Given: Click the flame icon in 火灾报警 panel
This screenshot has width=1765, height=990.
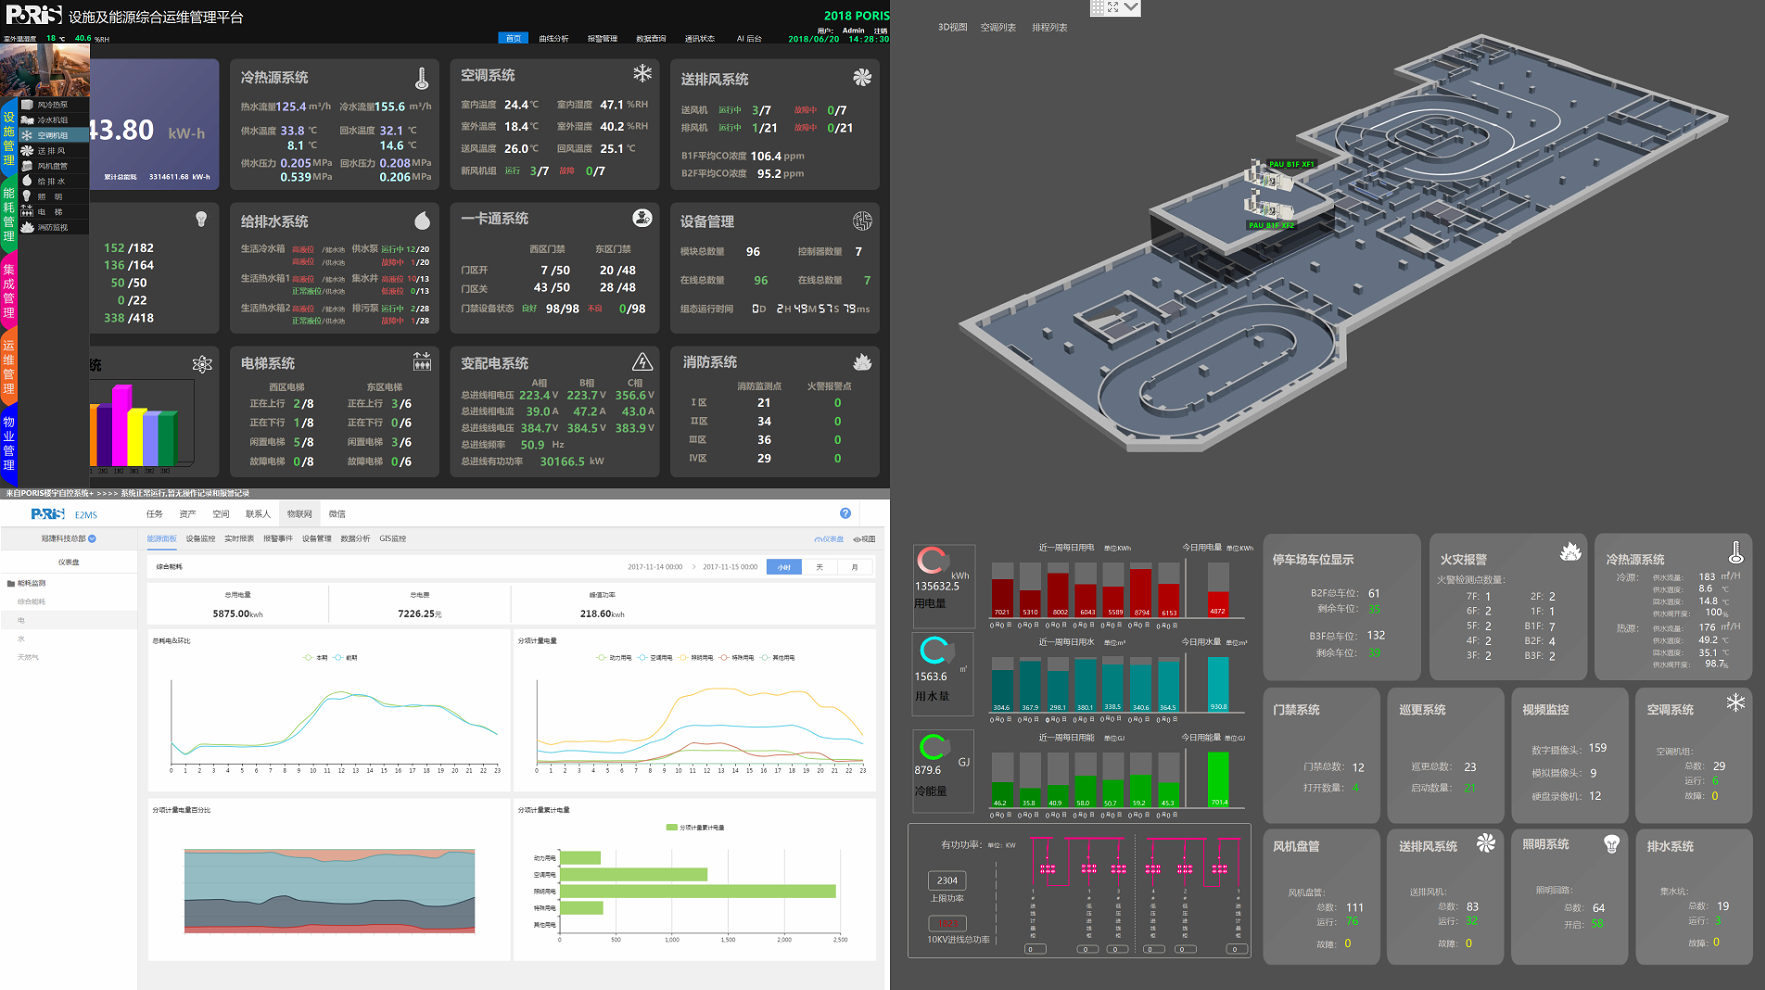Looking at the screenshot, I should tap(1570, 551).
